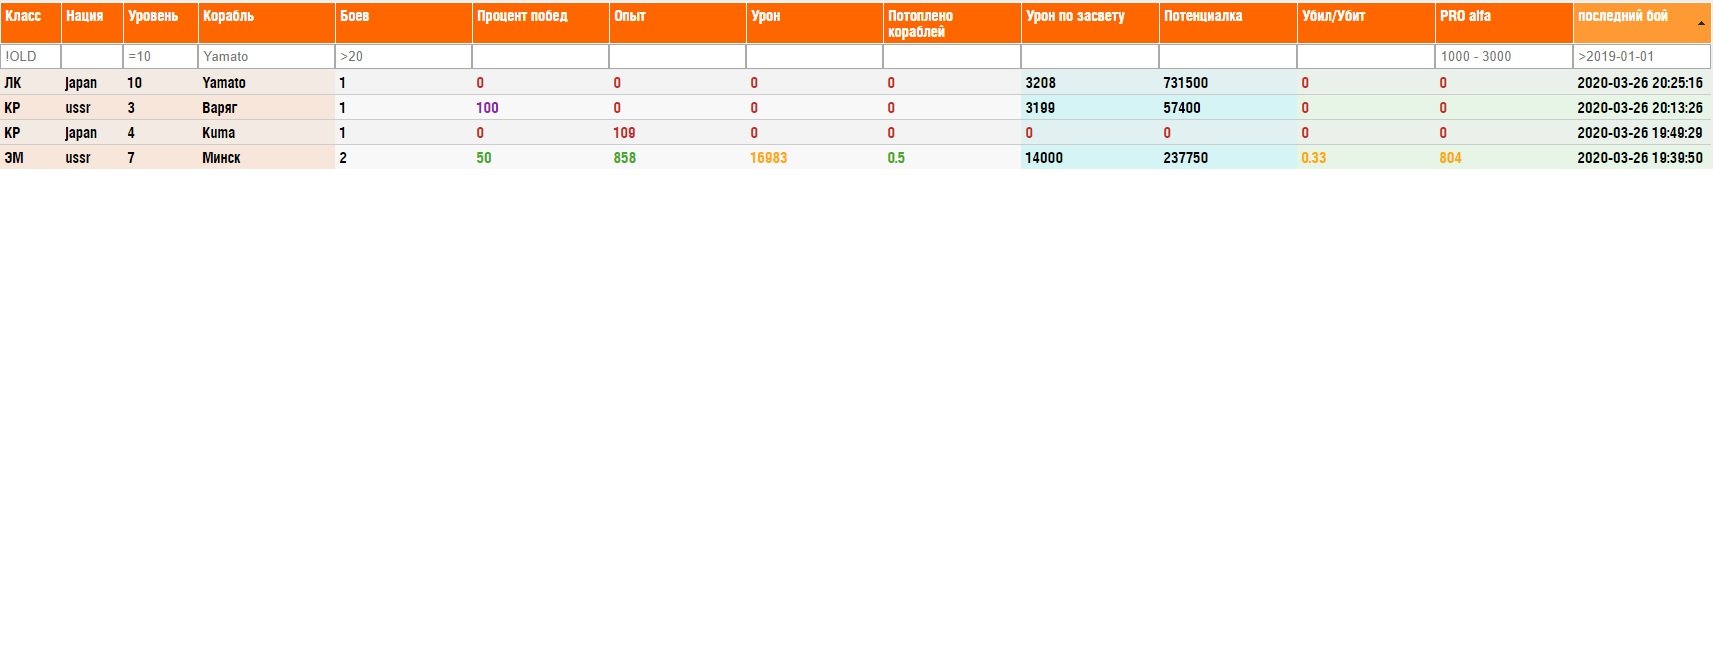Focus the PRO alfa filter 1000 - 3000
The image size is (1713, 648).
[x=1503, y=57]
